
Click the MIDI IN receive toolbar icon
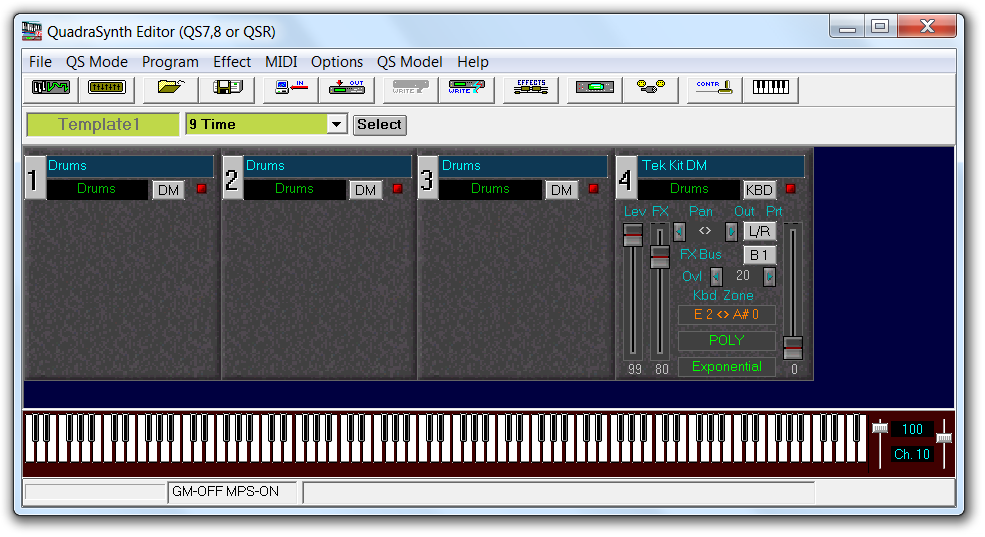pos(291,88)
